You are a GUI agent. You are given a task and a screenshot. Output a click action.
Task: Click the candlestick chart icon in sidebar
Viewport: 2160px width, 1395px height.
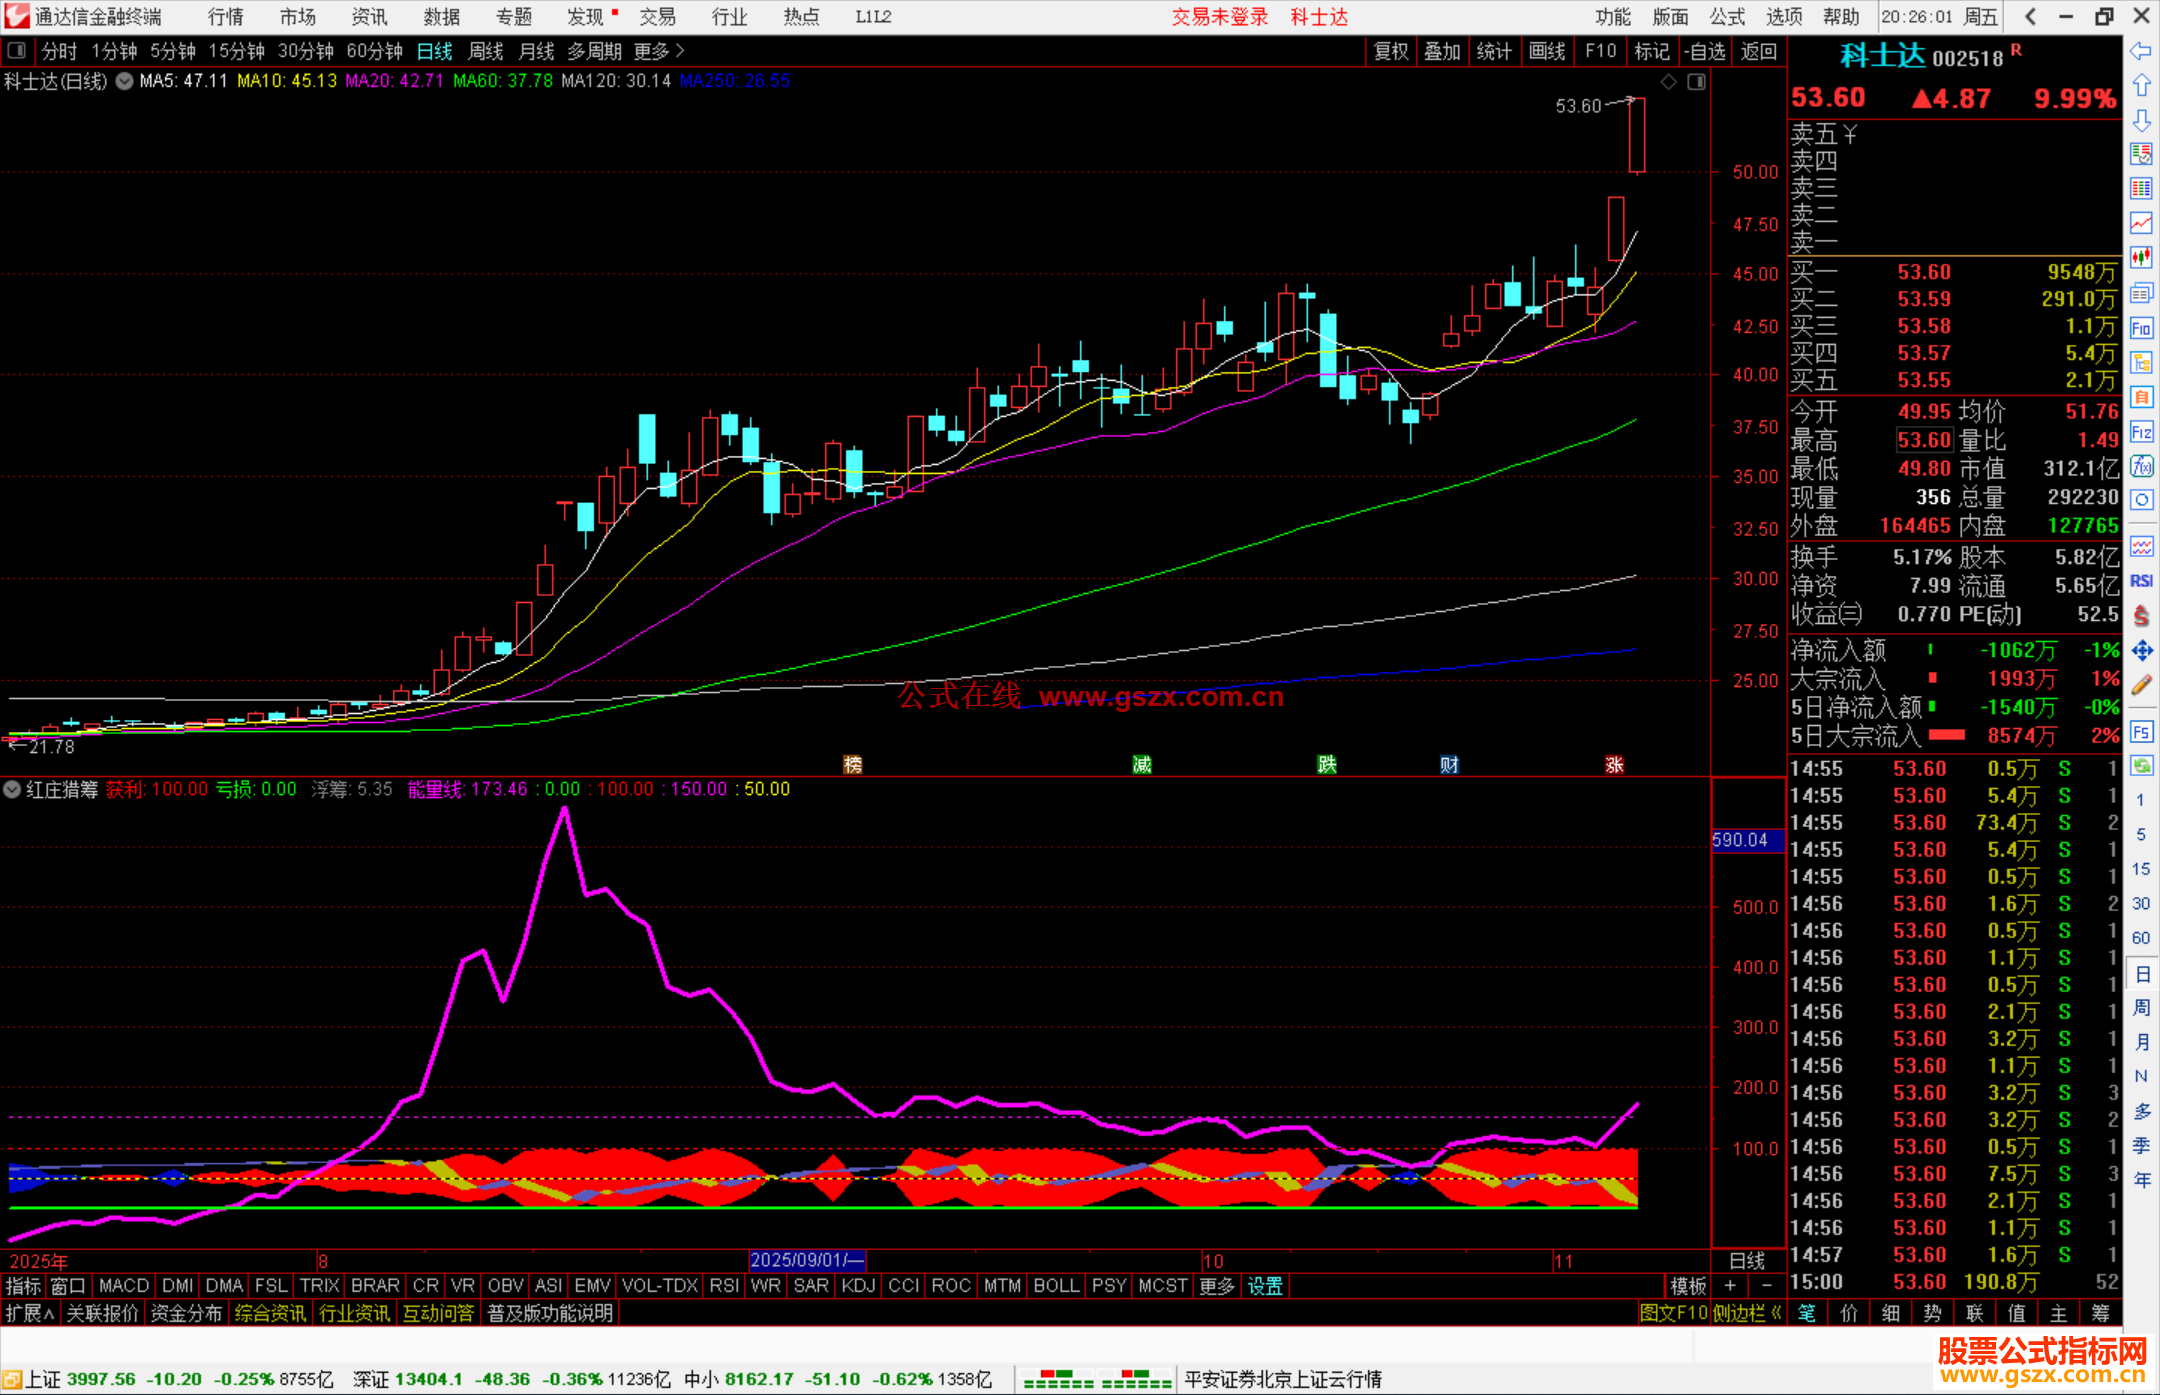[2141, 258]
